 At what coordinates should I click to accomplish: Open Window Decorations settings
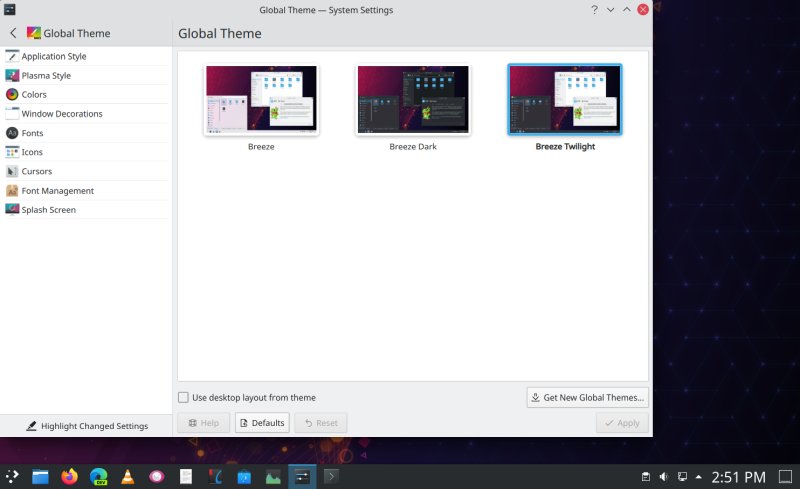coord(62,114)
